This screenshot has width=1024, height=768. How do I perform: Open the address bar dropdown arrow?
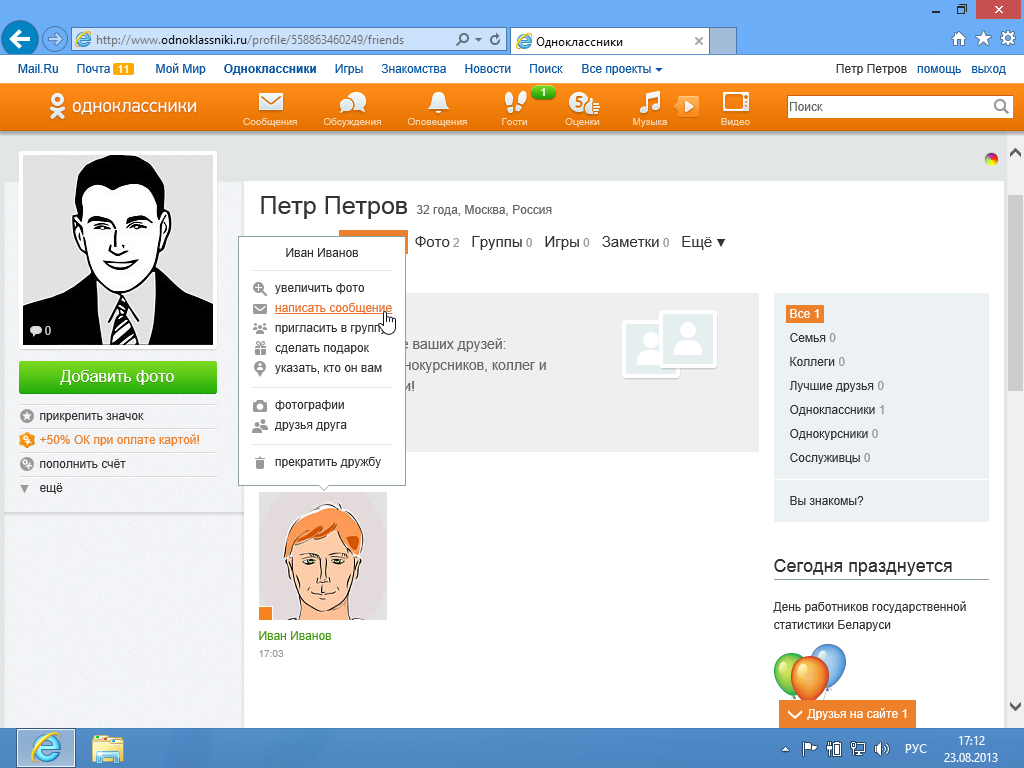(479, 39)
